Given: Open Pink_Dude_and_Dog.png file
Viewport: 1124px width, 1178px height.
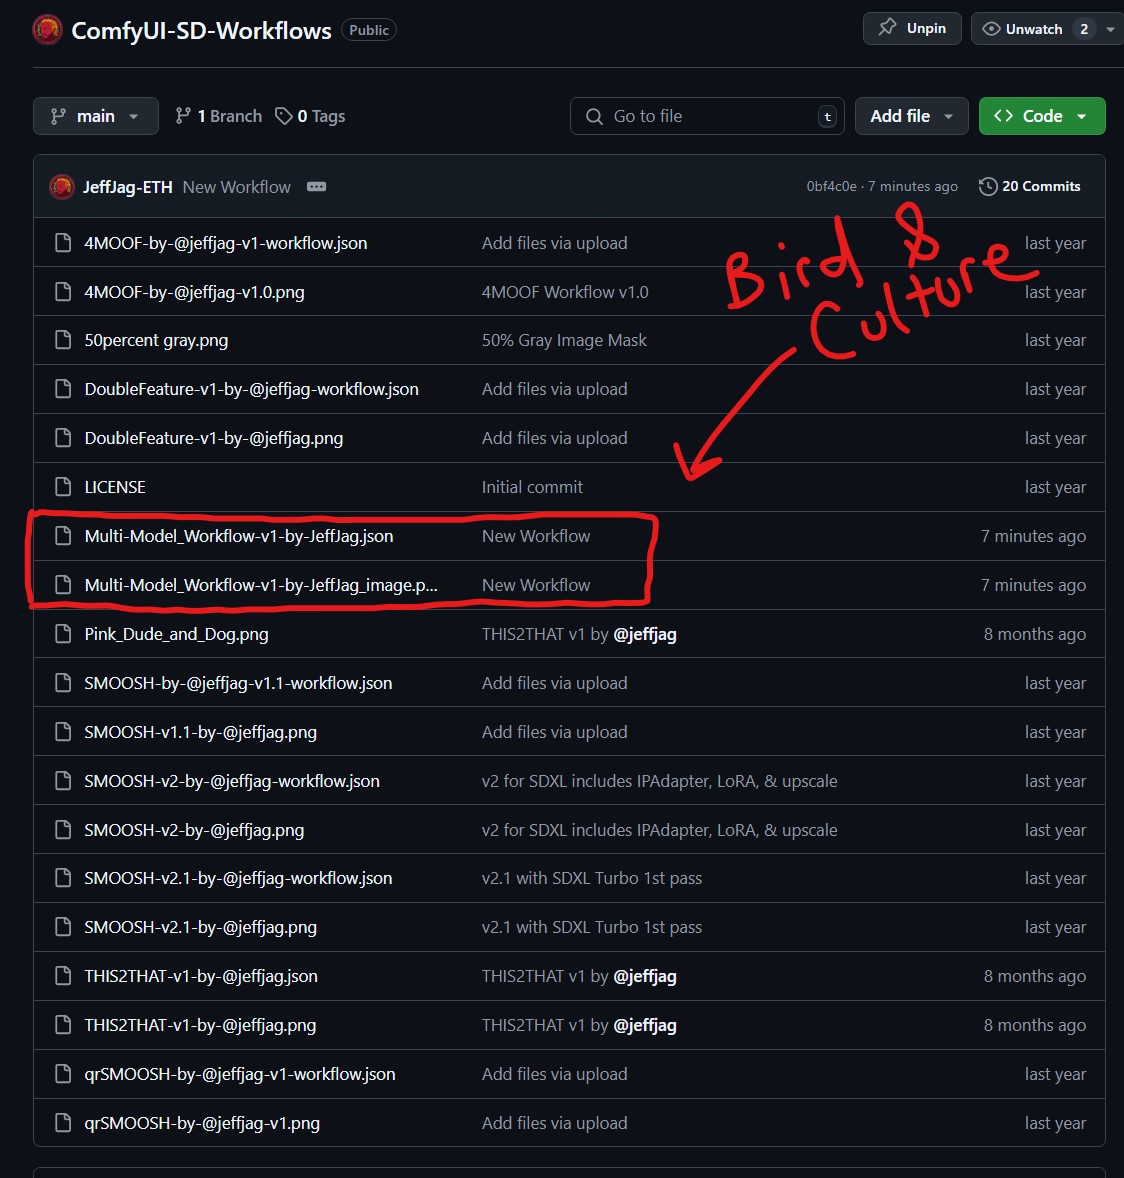Looking at the screenshot, I should [x=177, y=634].
